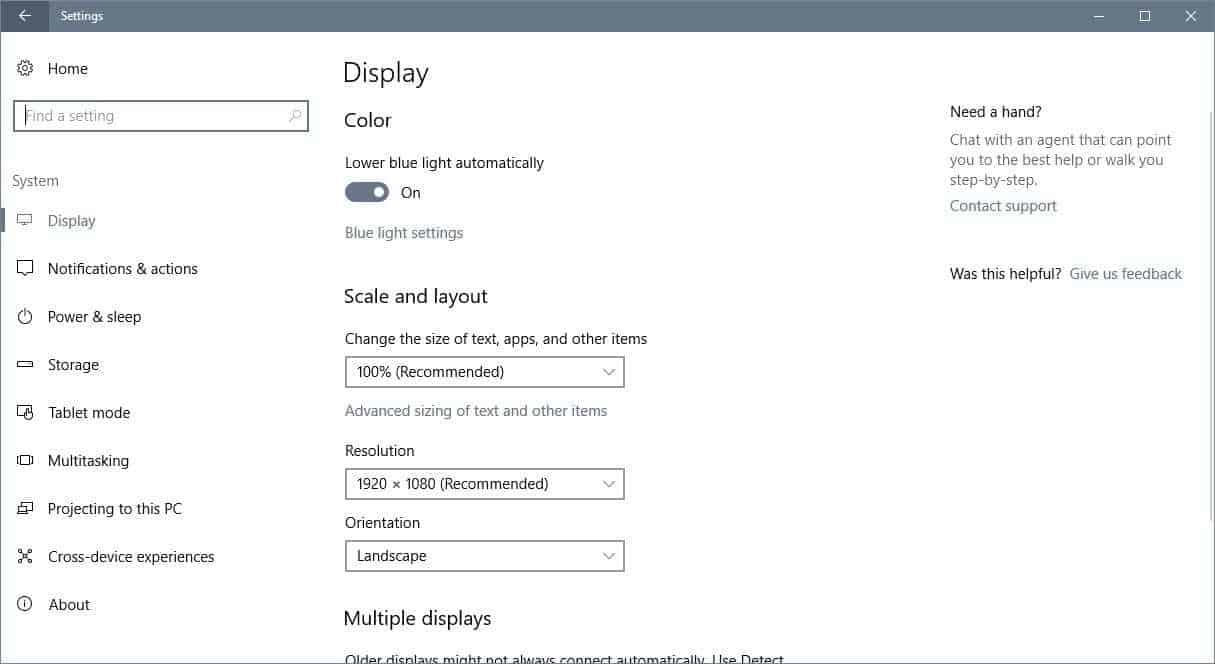Open Storage settings

click(x=73, y=364)
